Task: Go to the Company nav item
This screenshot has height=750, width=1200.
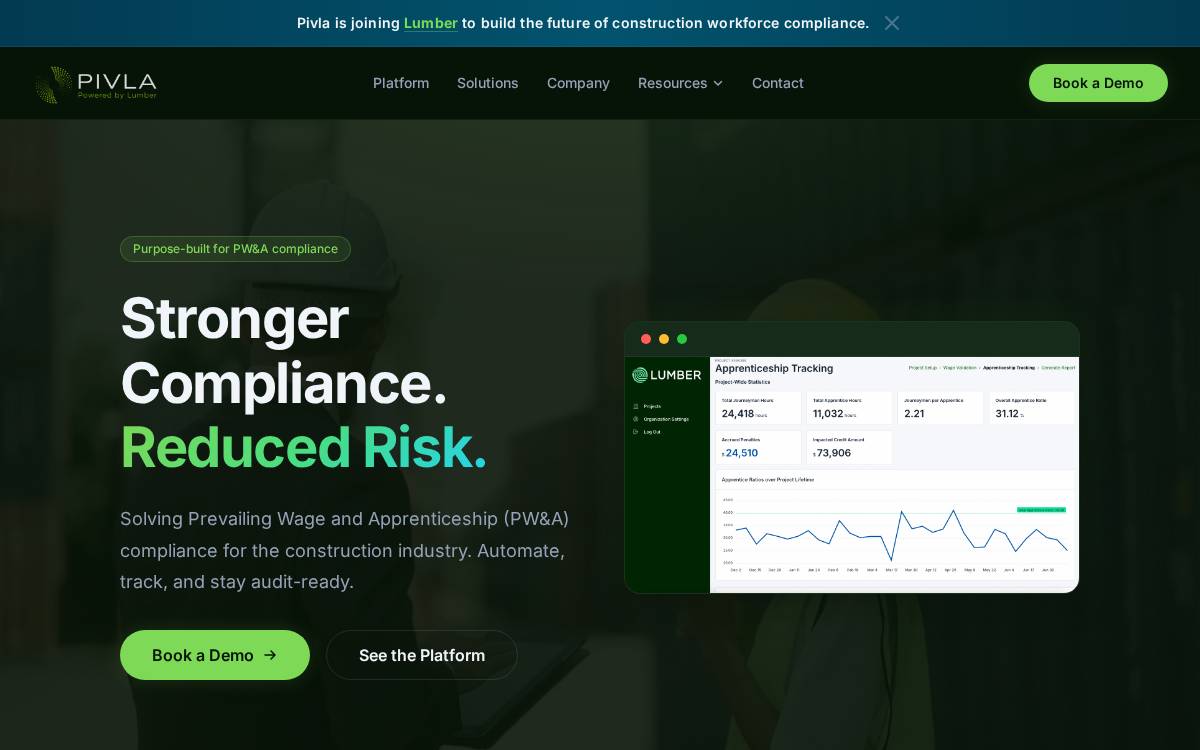Action: pyautogui.click(x=578, y=83)
